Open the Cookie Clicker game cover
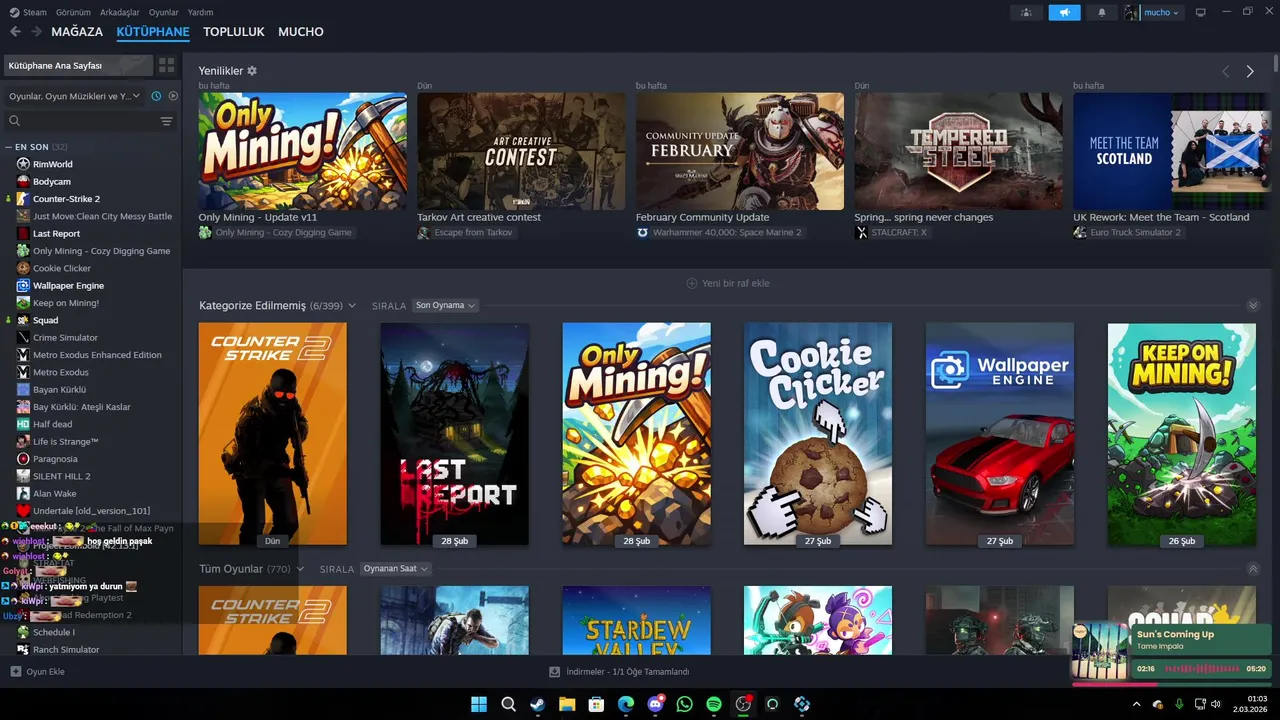The width and height of the screenshot is (1280, 720). click(818, 433)
